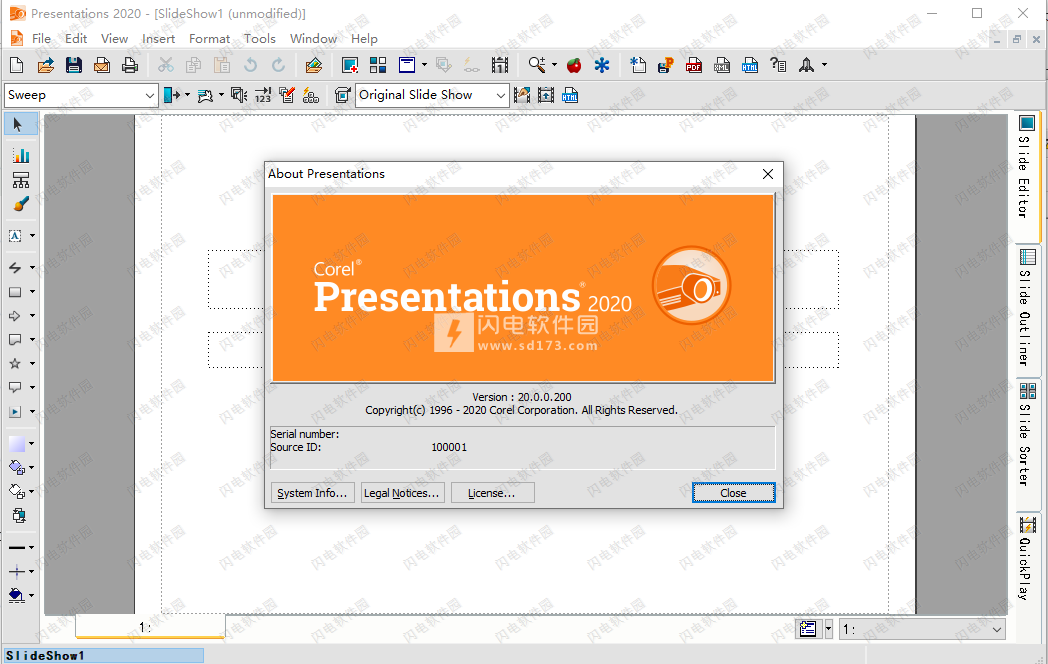Expand the rabbit speed dropdown arrow
The image size is (1048, 664).
pos(221,95)
